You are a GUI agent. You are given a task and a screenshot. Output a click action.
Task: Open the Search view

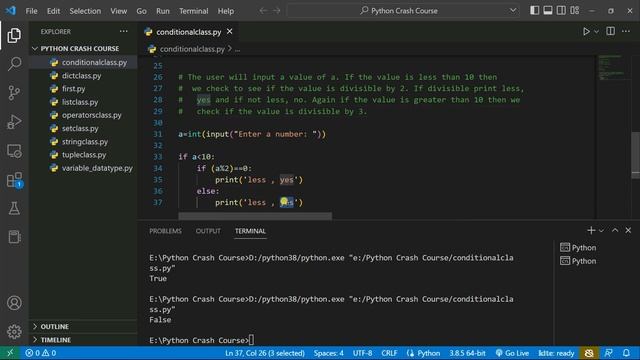(x=14, y=64)
